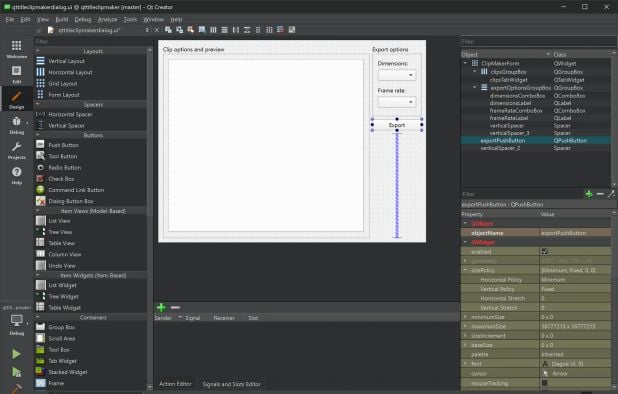Open the Dimensions combo box
Image resolution: width=618 pixels, height=394 pixels.
396,75
